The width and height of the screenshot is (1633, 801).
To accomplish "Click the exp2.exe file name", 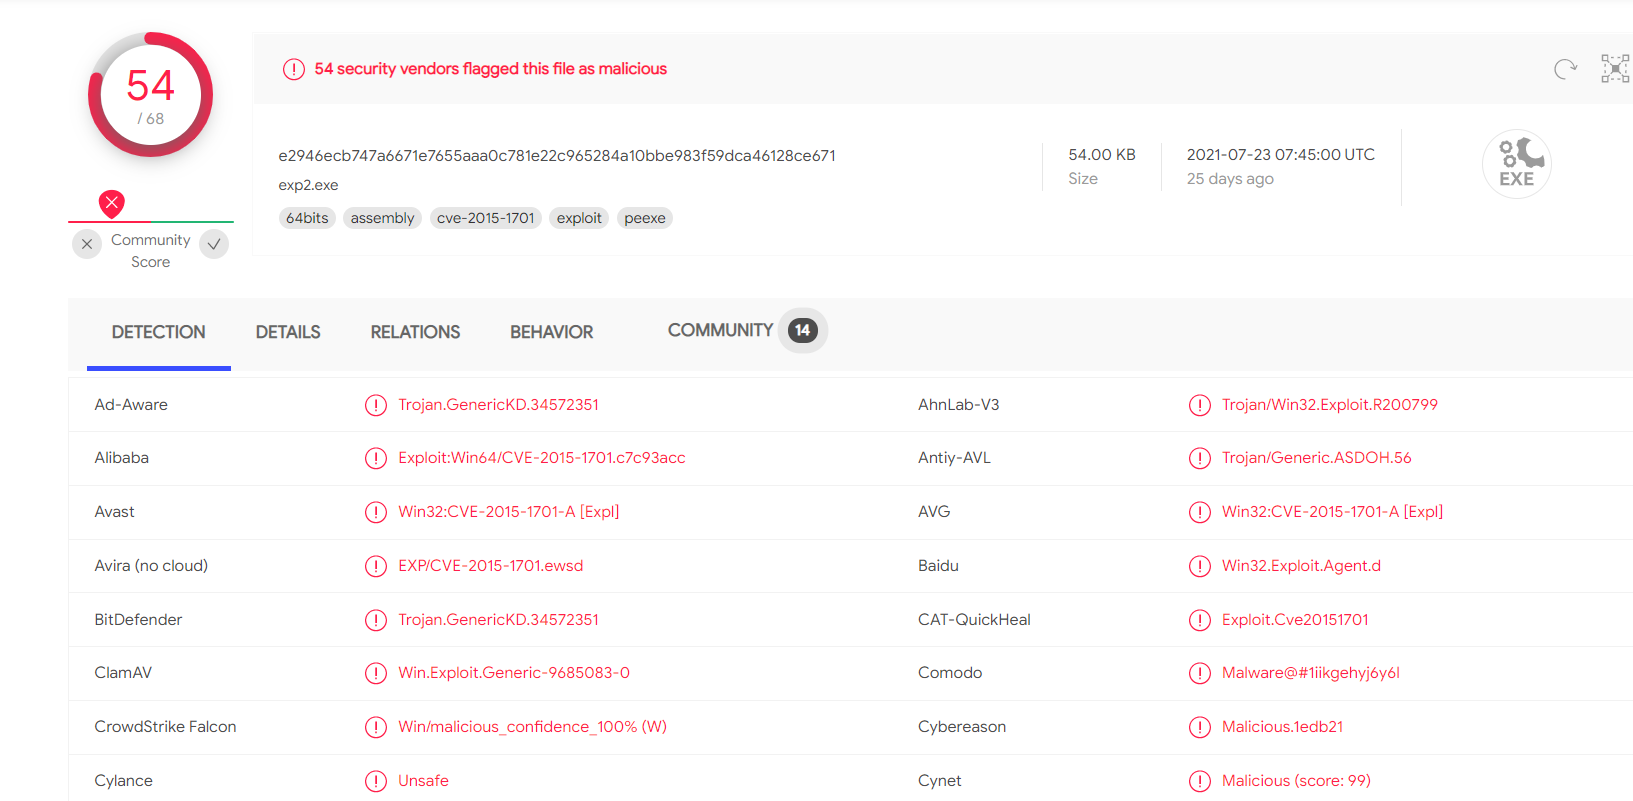I will click(x=308, y=185).
